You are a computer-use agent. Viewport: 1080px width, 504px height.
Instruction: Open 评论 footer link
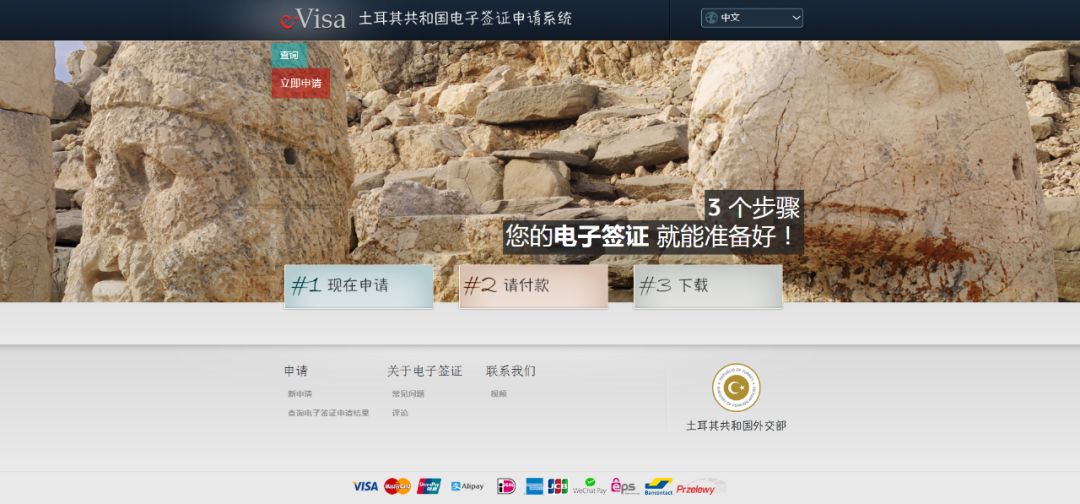pos(400,413)
